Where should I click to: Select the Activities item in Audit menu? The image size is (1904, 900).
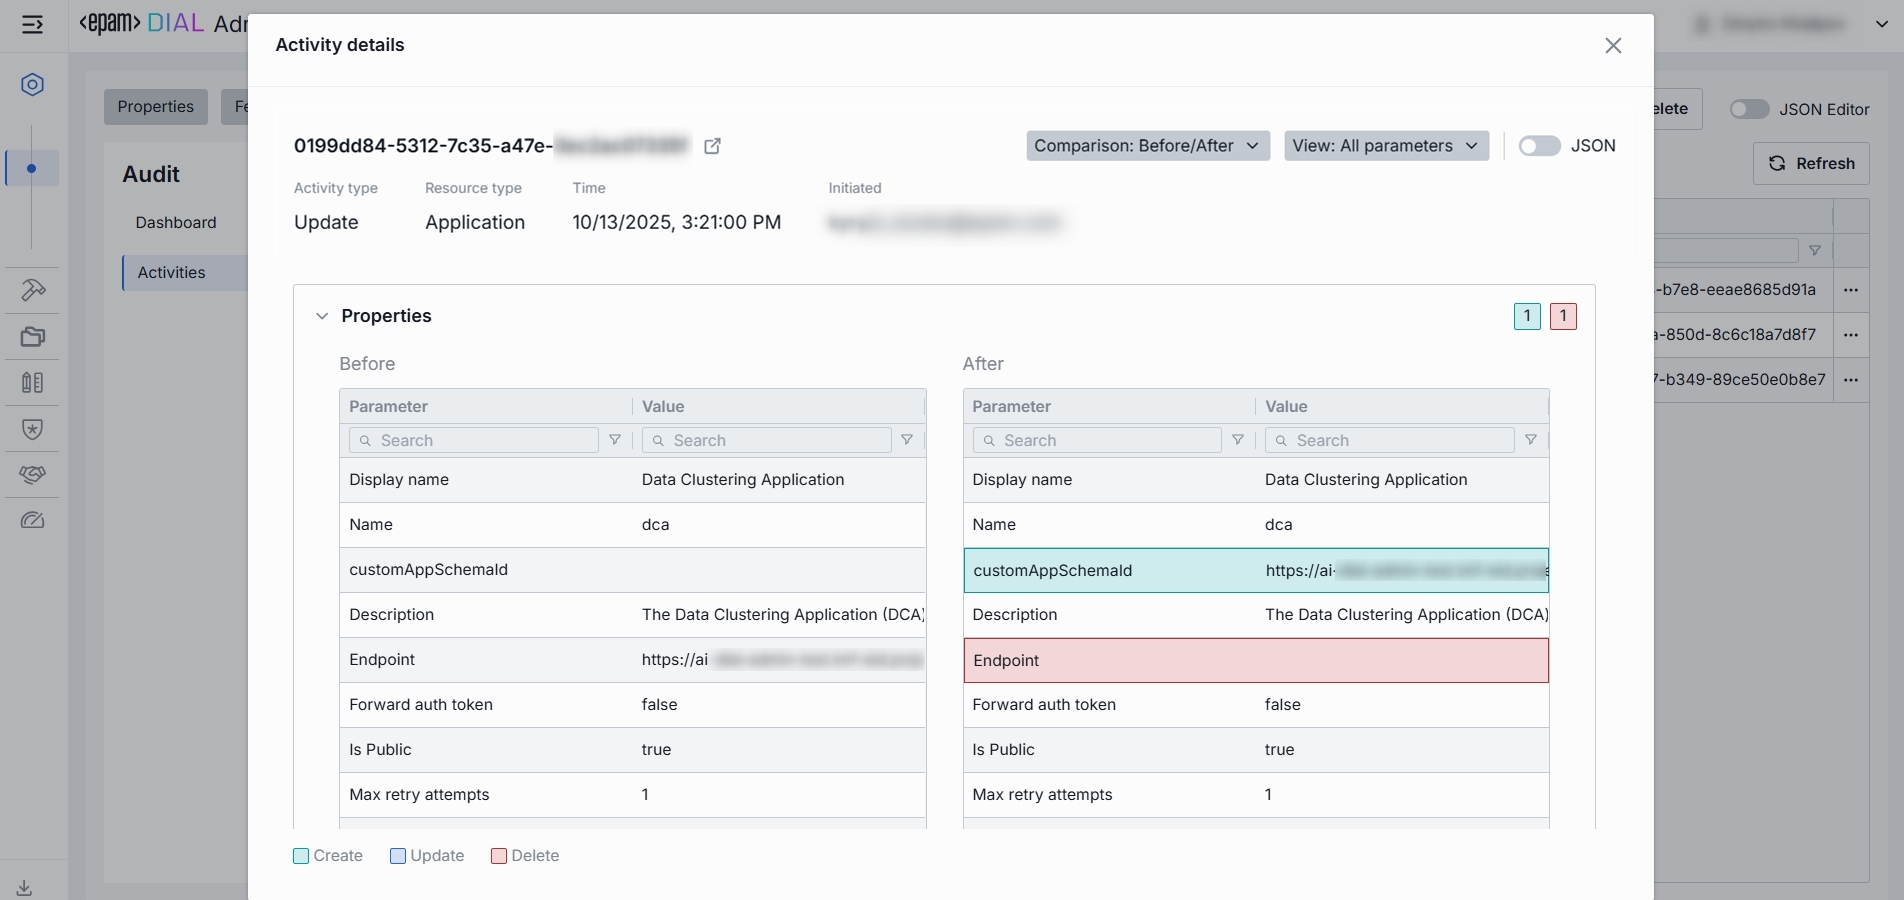[x=171, y=272]
